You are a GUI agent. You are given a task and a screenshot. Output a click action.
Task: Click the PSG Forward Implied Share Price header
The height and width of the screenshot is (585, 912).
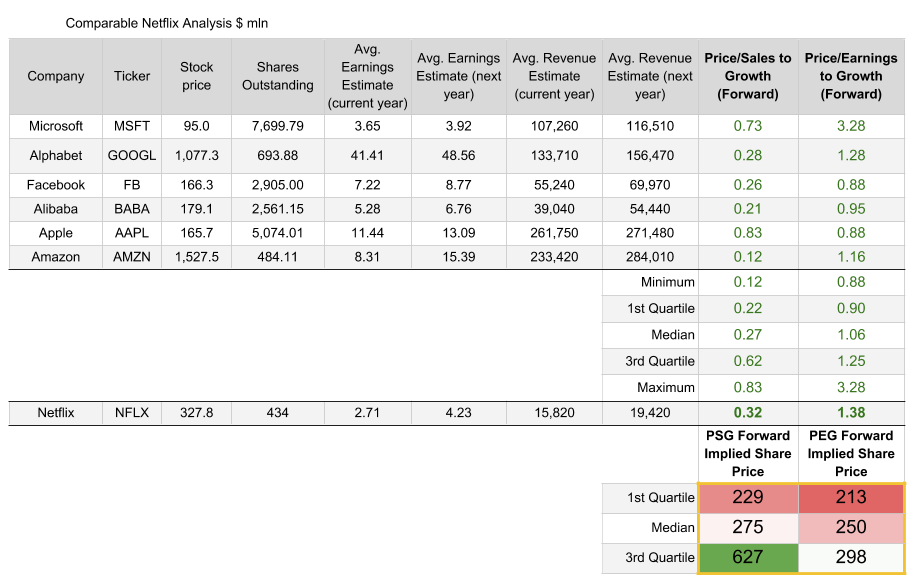click(x=748, y=453)
